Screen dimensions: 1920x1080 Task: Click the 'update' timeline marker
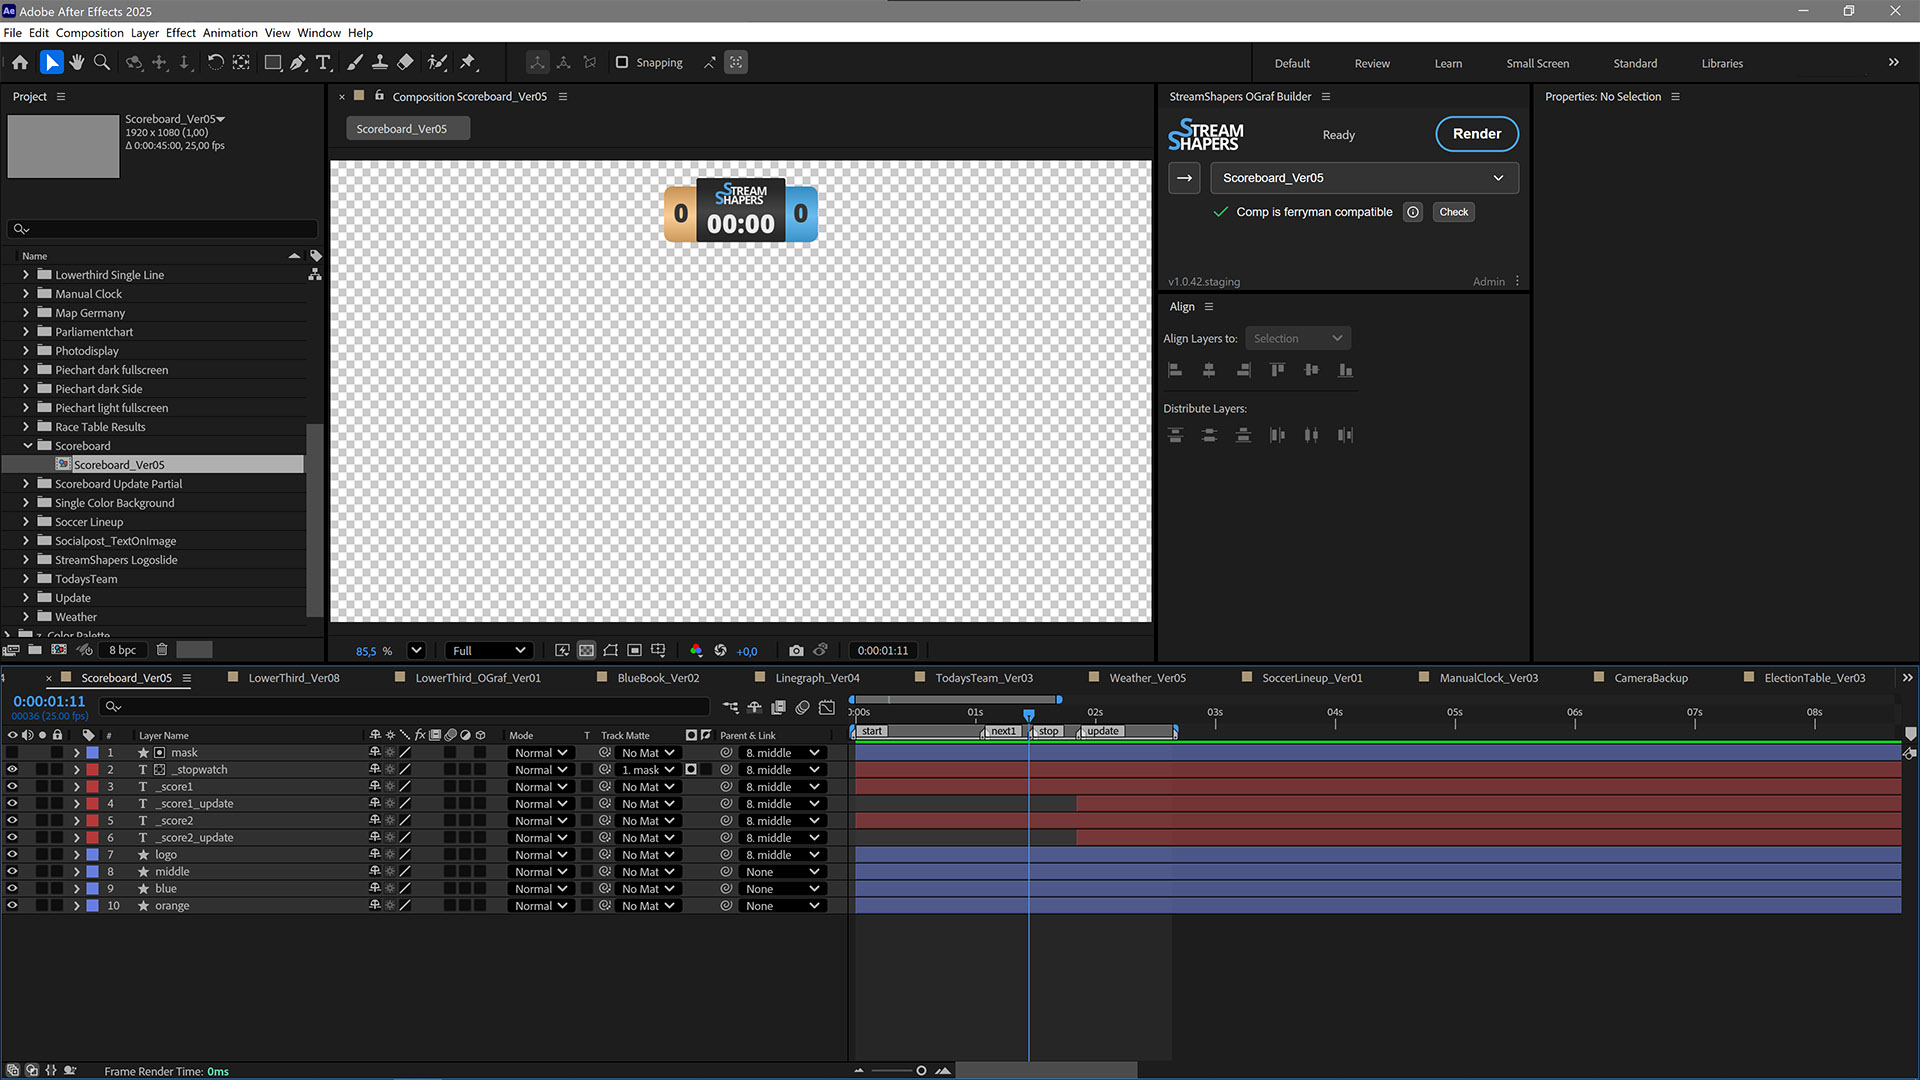point(1103,731)
